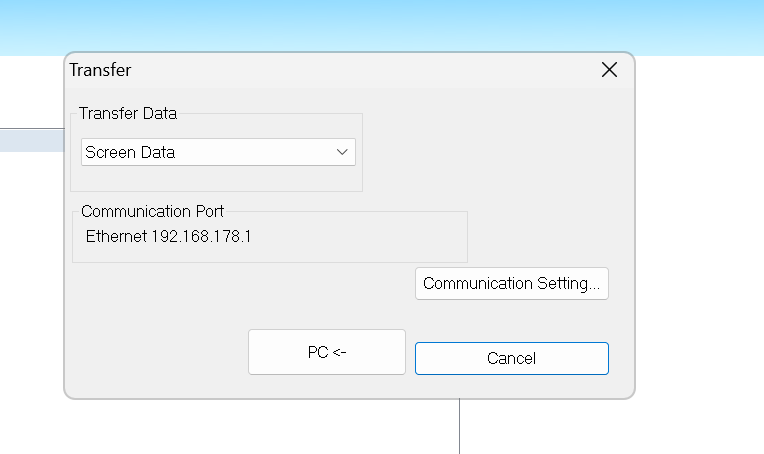This screenshot has height=454, width=764.
Task: Click the white area right of dialog
Action: (x=700, y=244)
